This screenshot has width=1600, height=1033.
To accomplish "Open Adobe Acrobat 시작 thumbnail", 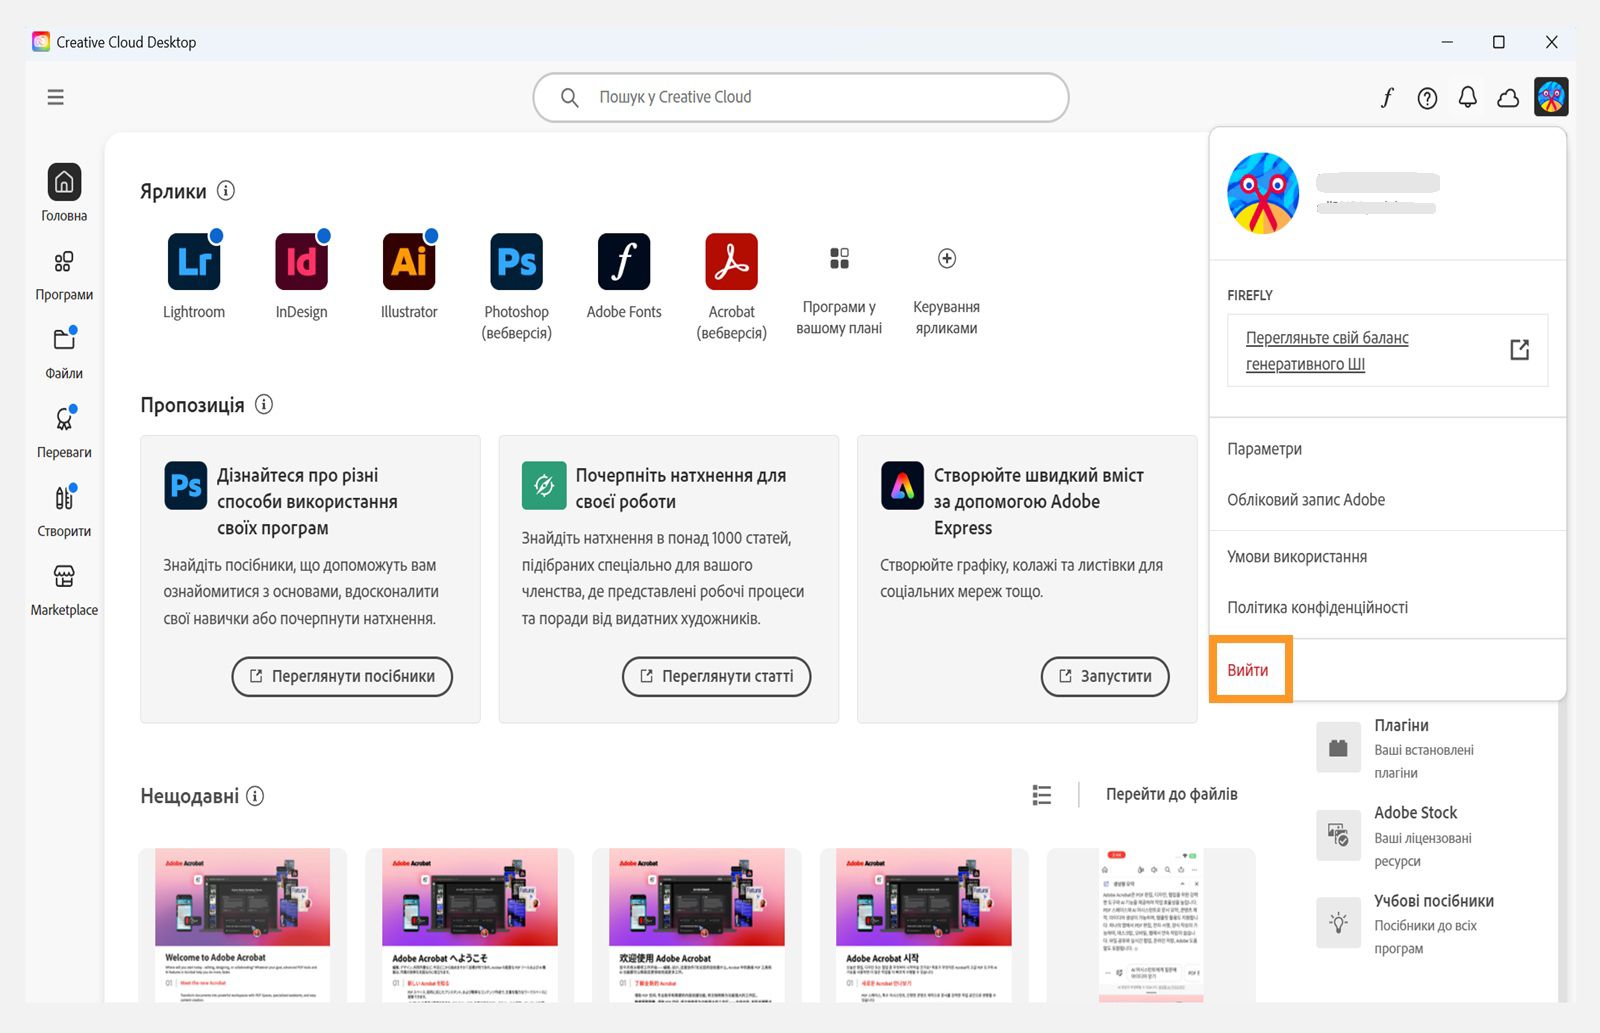I will [x=923, y=925].
